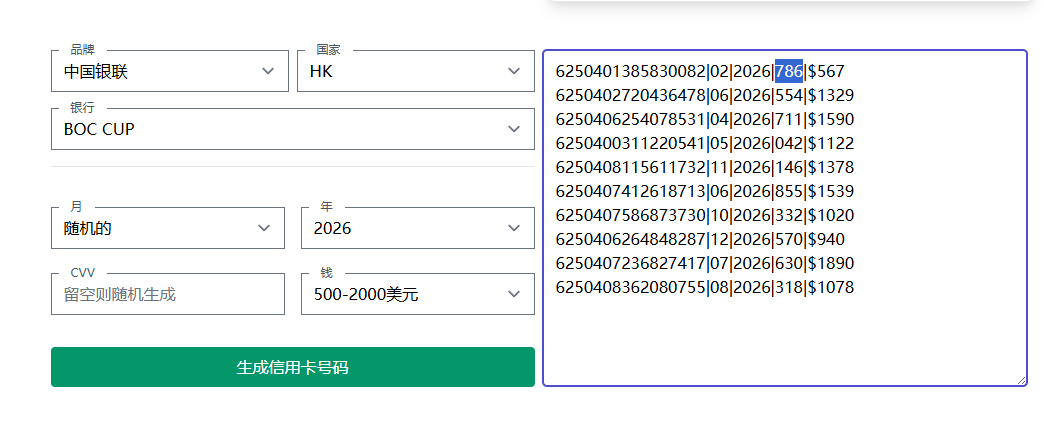The width and height of the screenshot is (1044, 430).
Task: Click the highlighted 786 text in output
Action: click(x=789, y=71)
